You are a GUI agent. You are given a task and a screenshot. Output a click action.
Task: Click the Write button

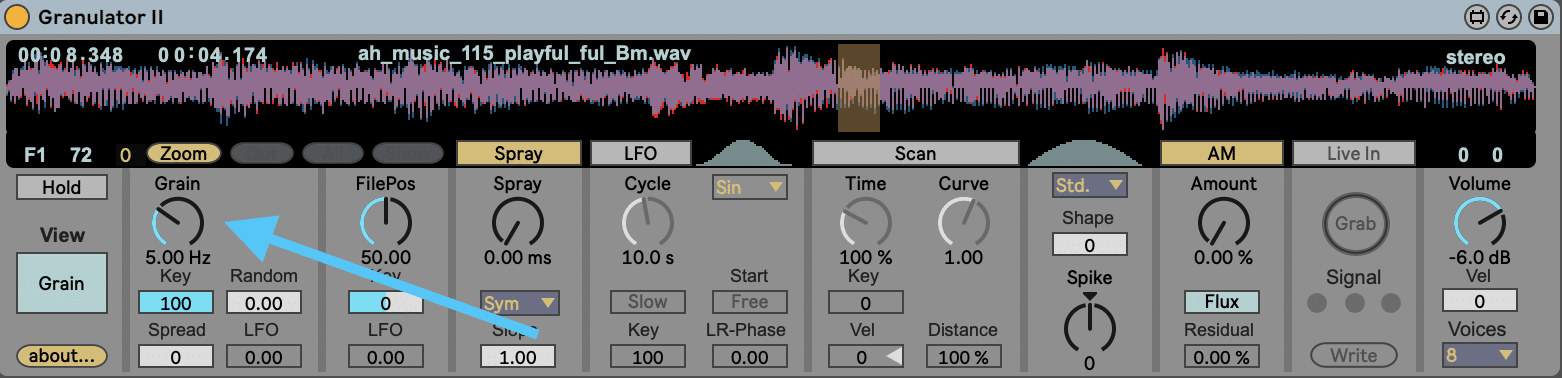[x=1354, y=355]
